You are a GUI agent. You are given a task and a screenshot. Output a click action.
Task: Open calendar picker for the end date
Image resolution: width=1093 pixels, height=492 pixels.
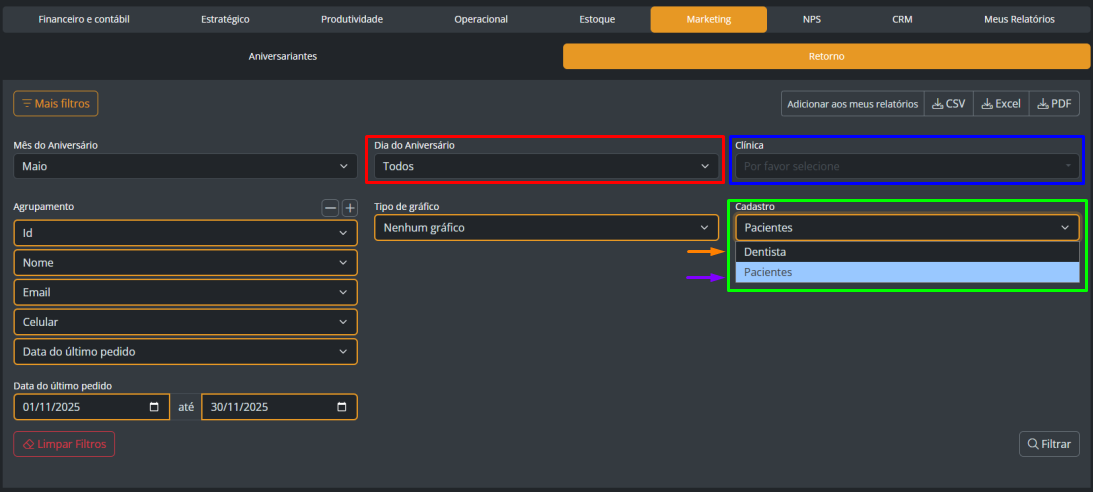point(342,407)
